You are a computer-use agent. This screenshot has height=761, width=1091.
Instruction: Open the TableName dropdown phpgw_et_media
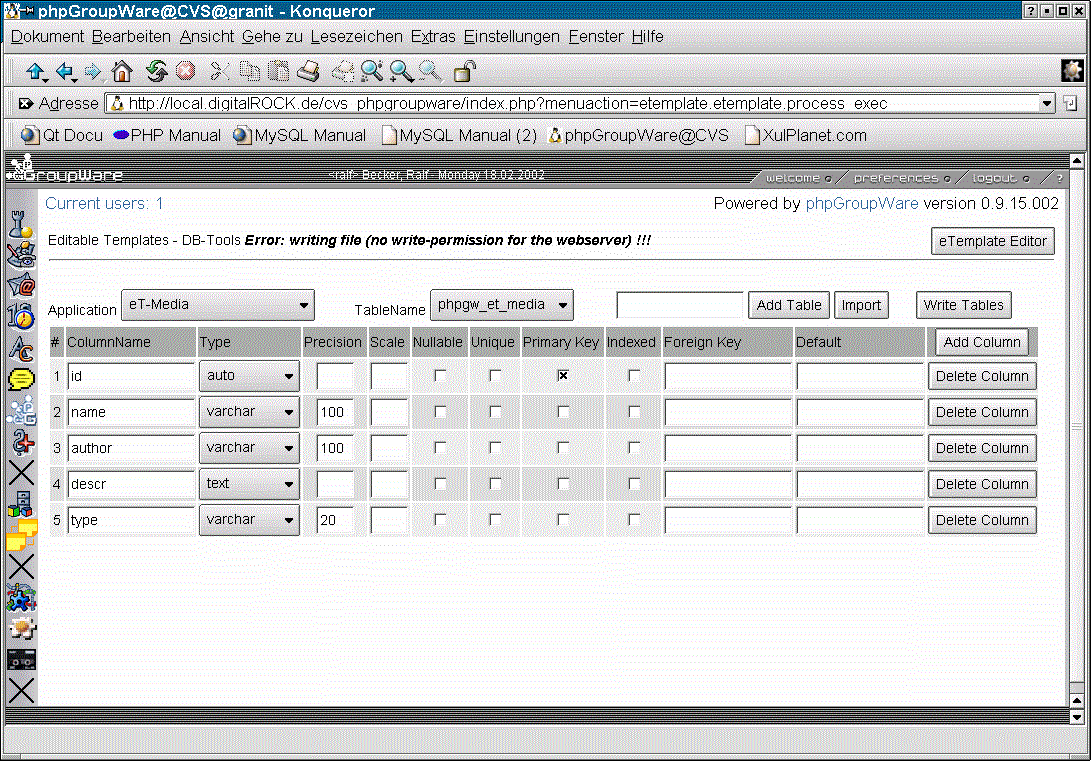(x=502, y=305)
